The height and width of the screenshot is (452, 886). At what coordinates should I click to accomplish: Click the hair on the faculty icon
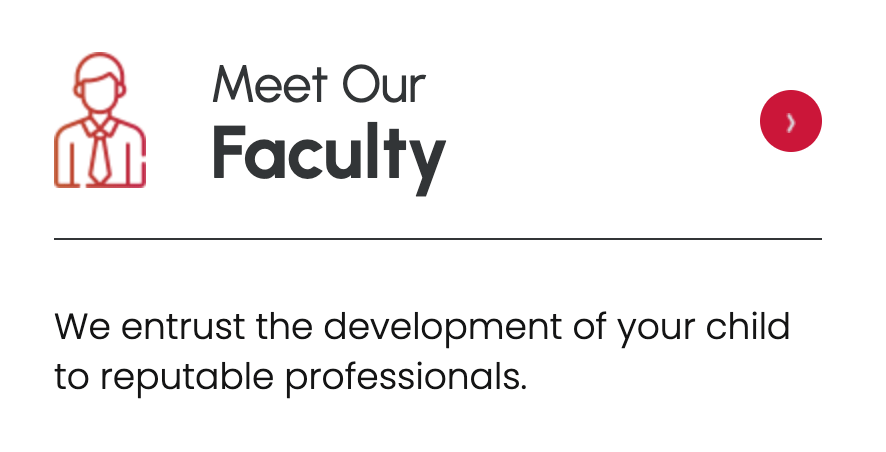[x=99, y=67]
